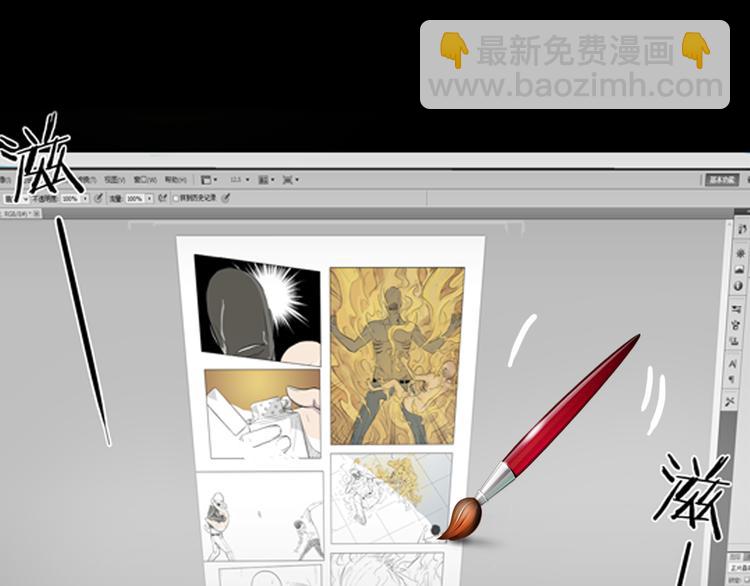Expand the 流量 flow dropdown arrow
This screenshot has width=750, height=586.
click(150, 199)
